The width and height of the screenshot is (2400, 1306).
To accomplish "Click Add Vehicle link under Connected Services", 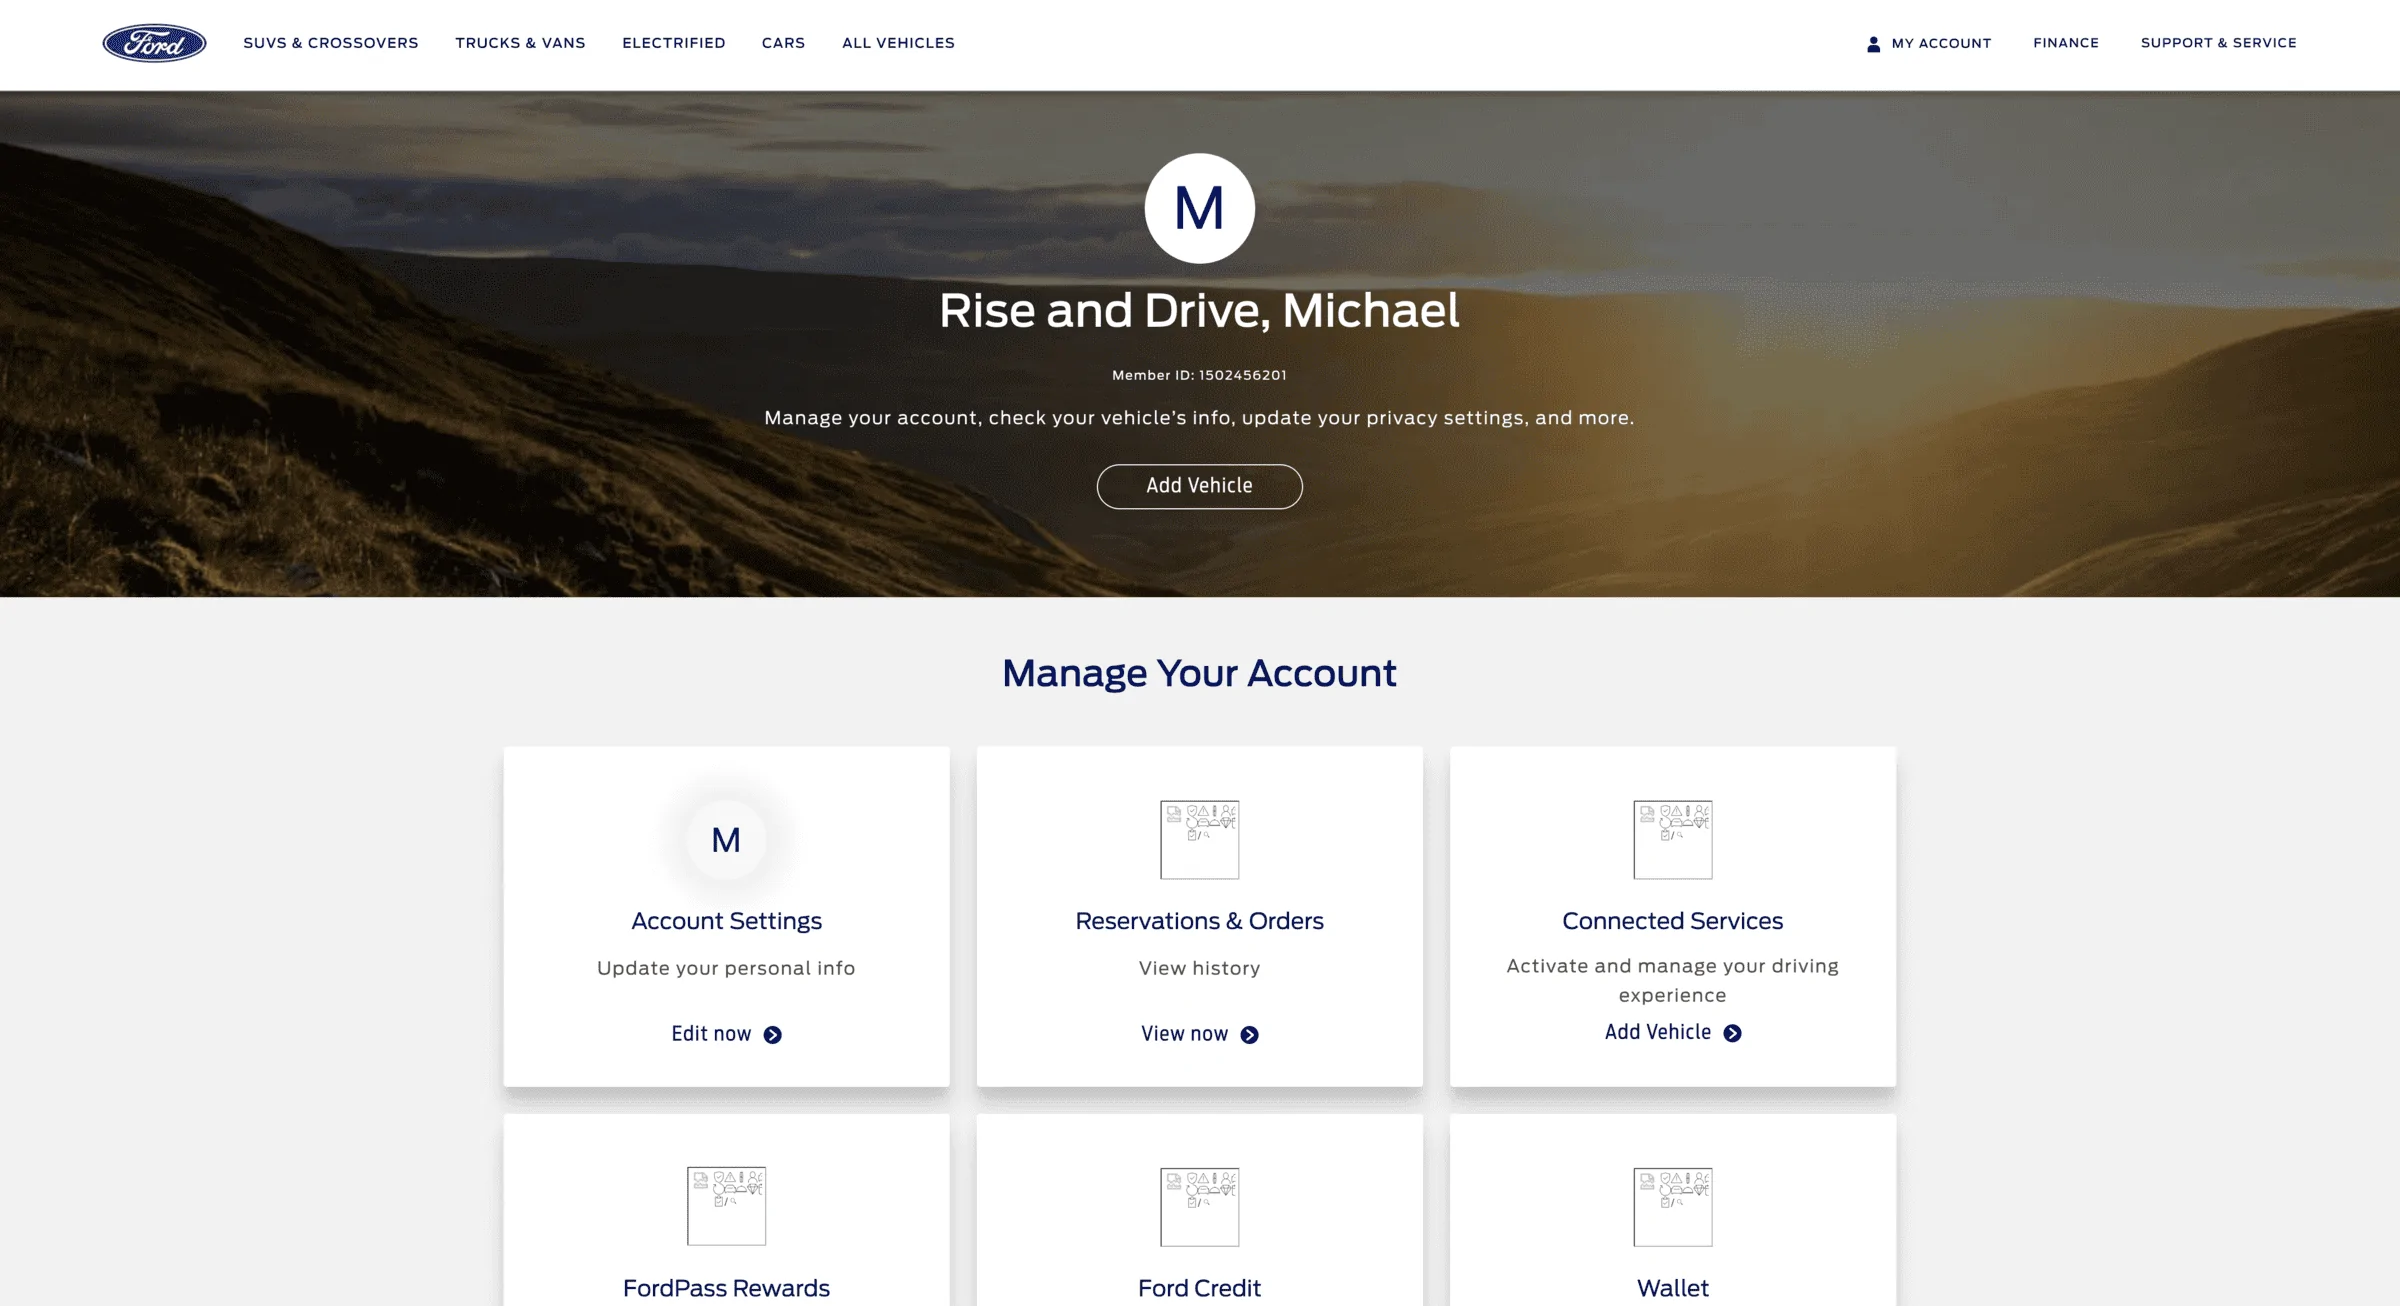I will pos(1672,1032).
